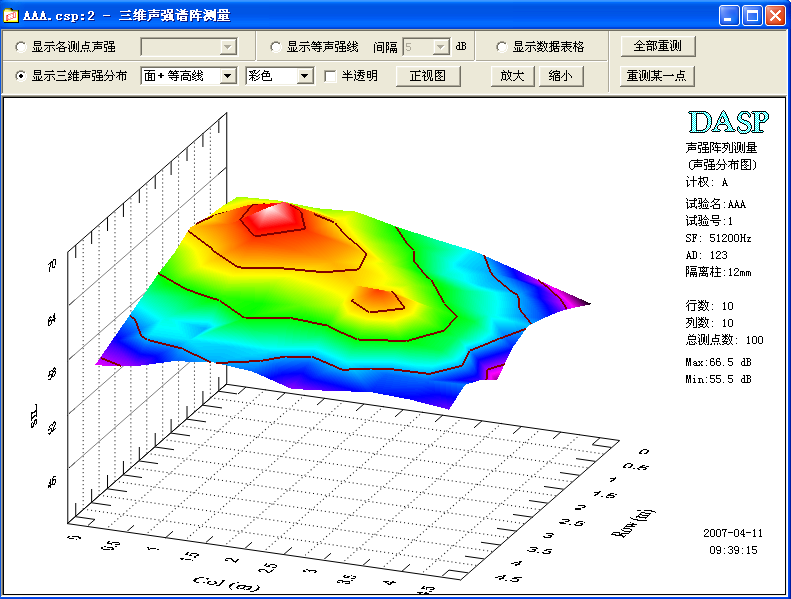Click the 放大 zoom in button

(512, 76)
